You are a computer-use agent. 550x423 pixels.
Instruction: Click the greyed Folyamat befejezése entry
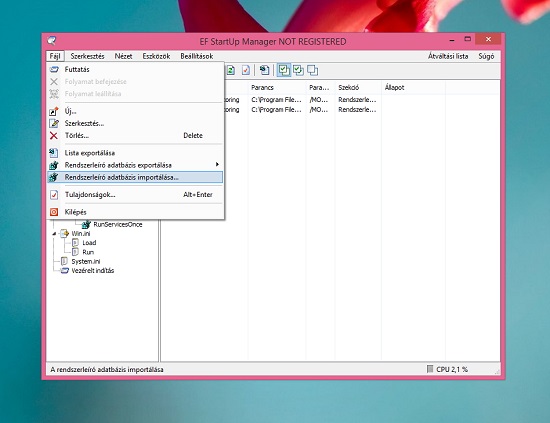click(135, 82)
